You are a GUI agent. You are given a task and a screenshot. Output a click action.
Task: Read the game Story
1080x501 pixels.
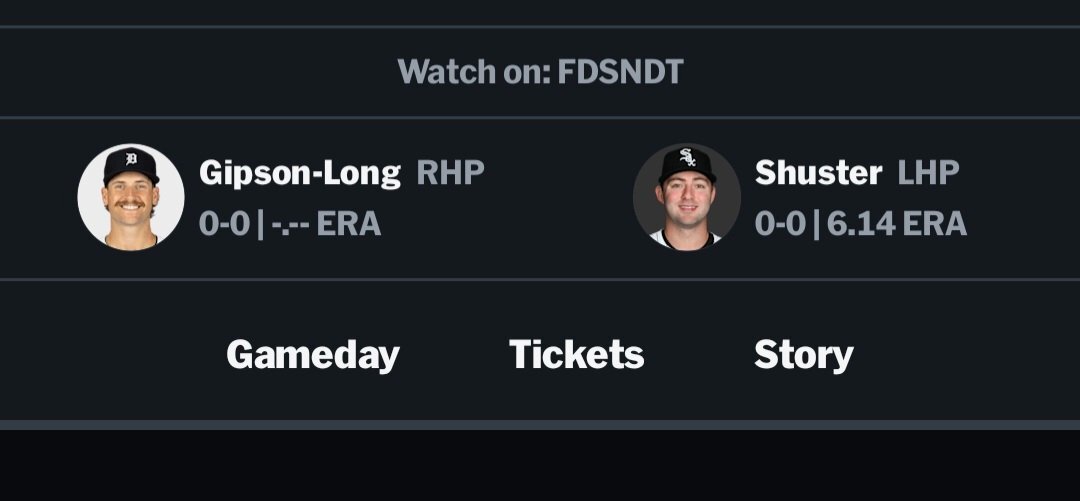[x=803, y=354]
